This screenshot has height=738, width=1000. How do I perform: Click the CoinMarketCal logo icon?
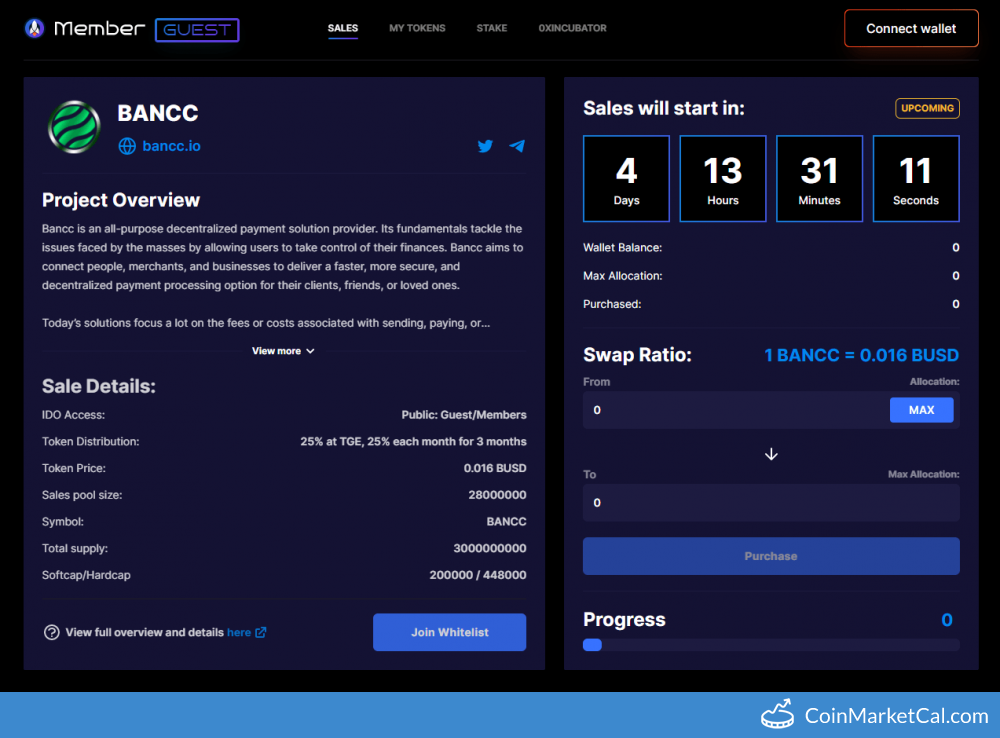coord(777,714)
